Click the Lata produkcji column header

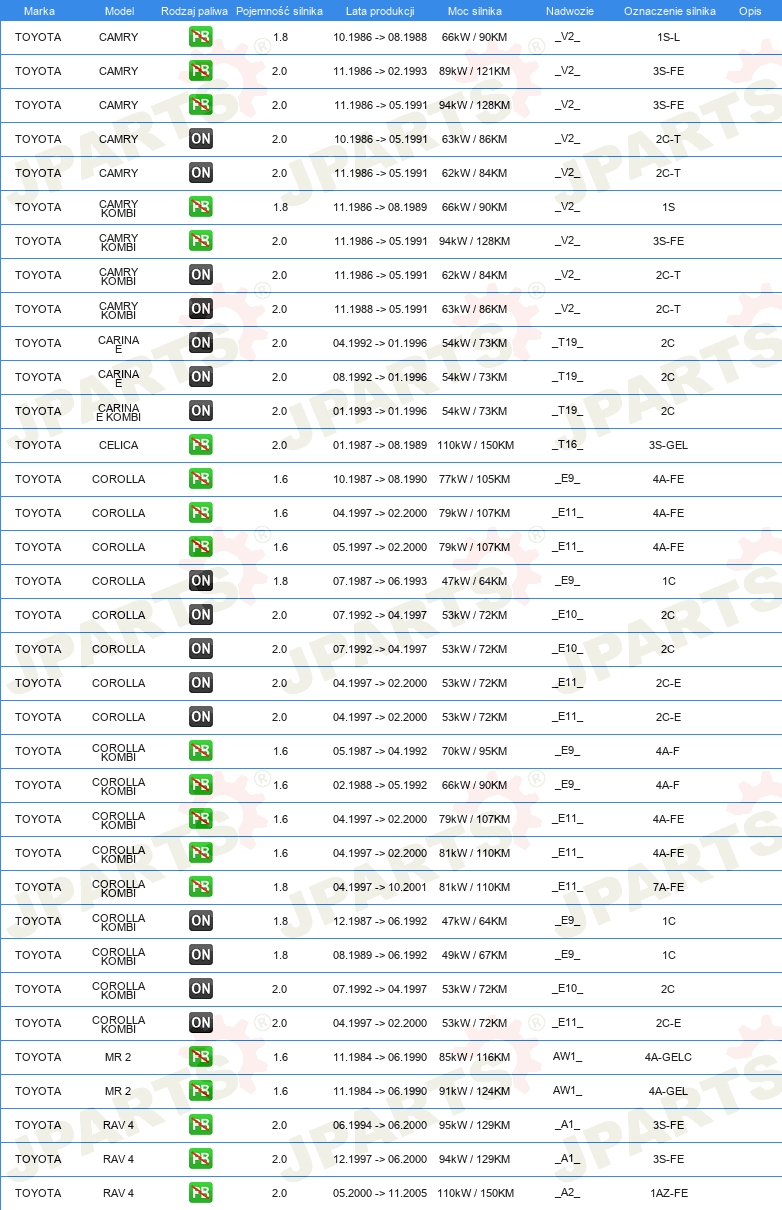[x=380, y=11]
